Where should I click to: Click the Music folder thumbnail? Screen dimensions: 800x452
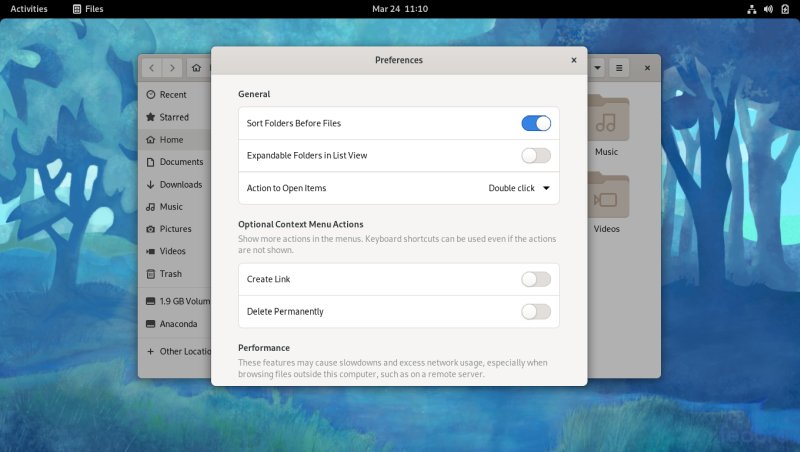click(x=606, y=118)
